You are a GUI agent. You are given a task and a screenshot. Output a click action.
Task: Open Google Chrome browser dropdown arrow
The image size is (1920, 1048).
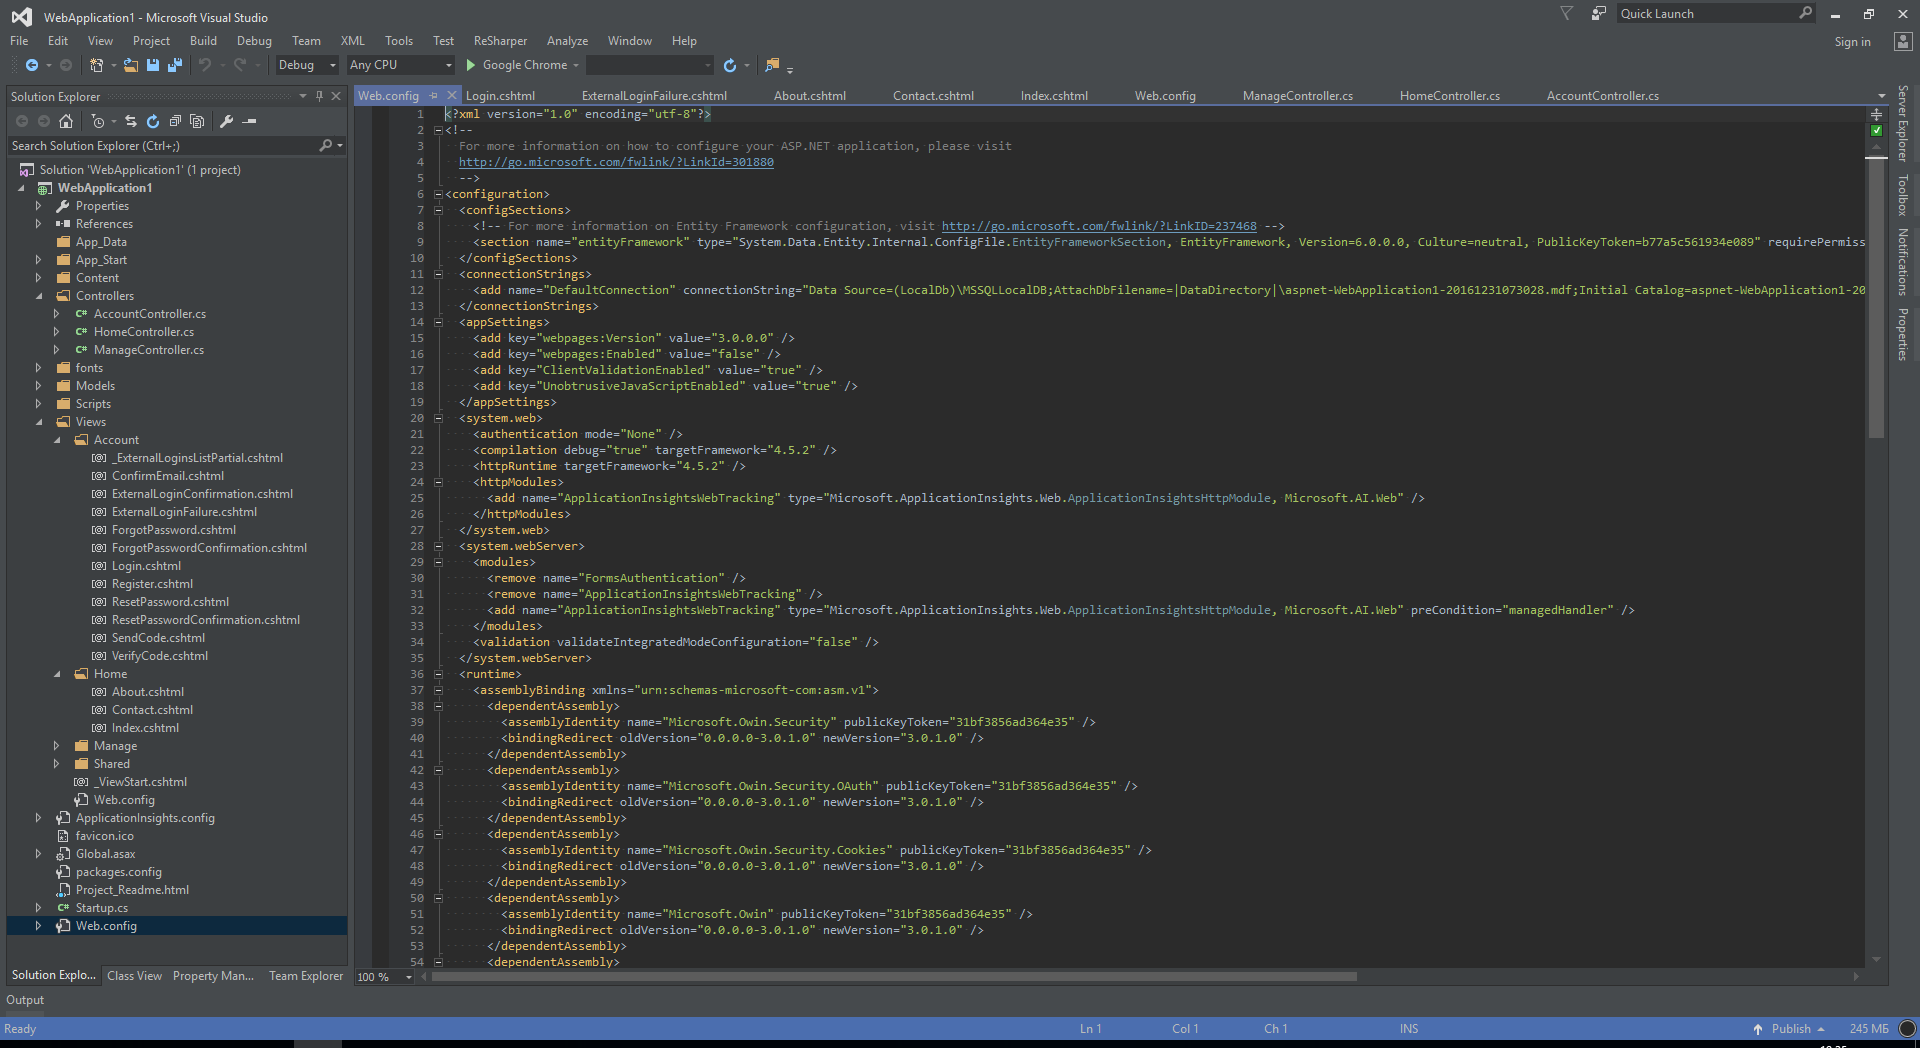576,65
